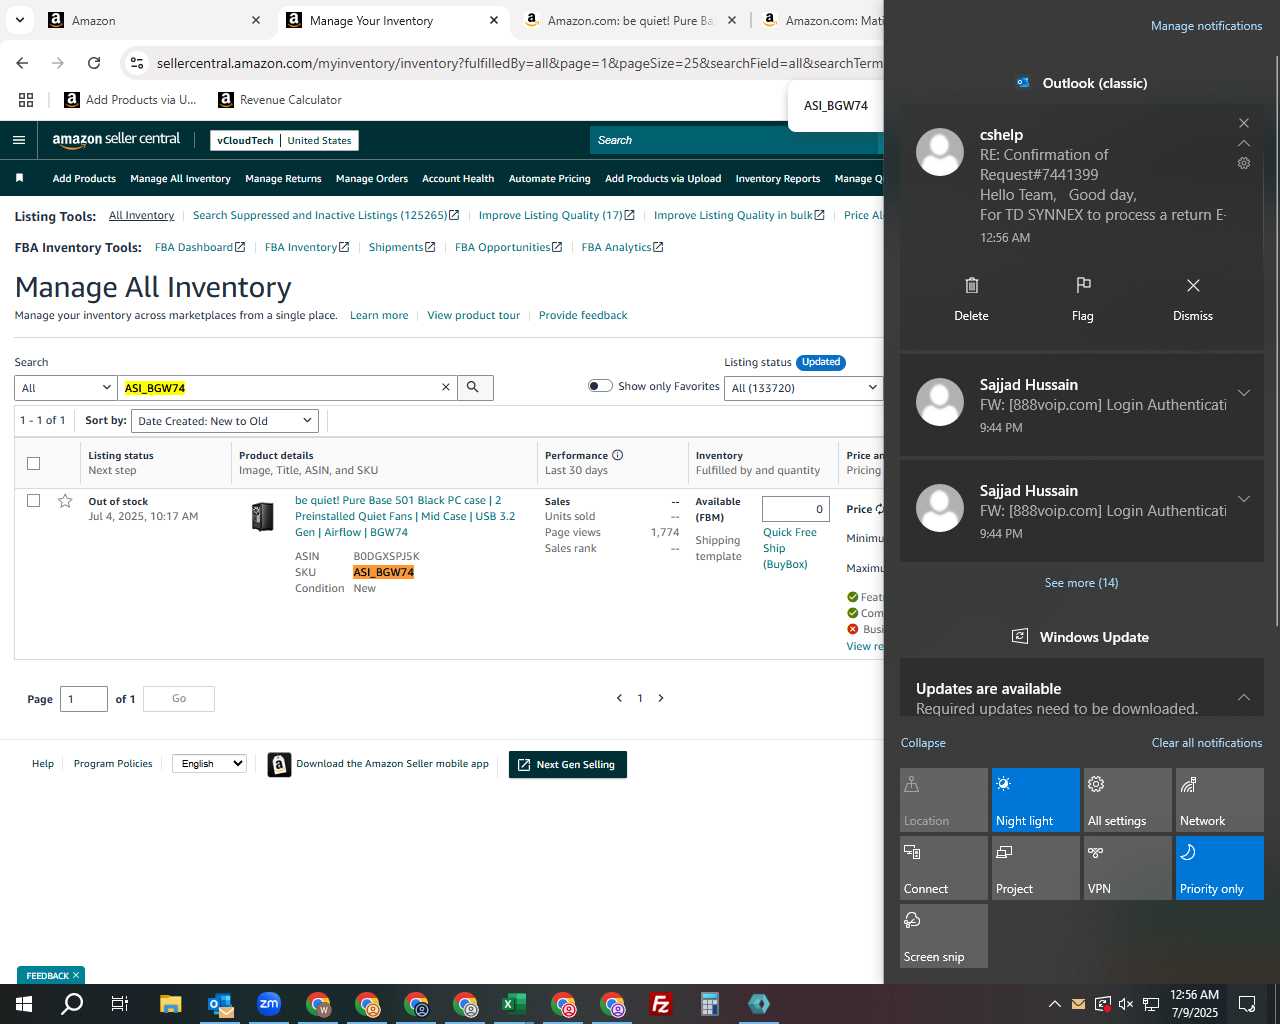Viewport: 1280px width, 1024px height.
Task: Toggle Show only Favorites switch
Action: [600, 386]
